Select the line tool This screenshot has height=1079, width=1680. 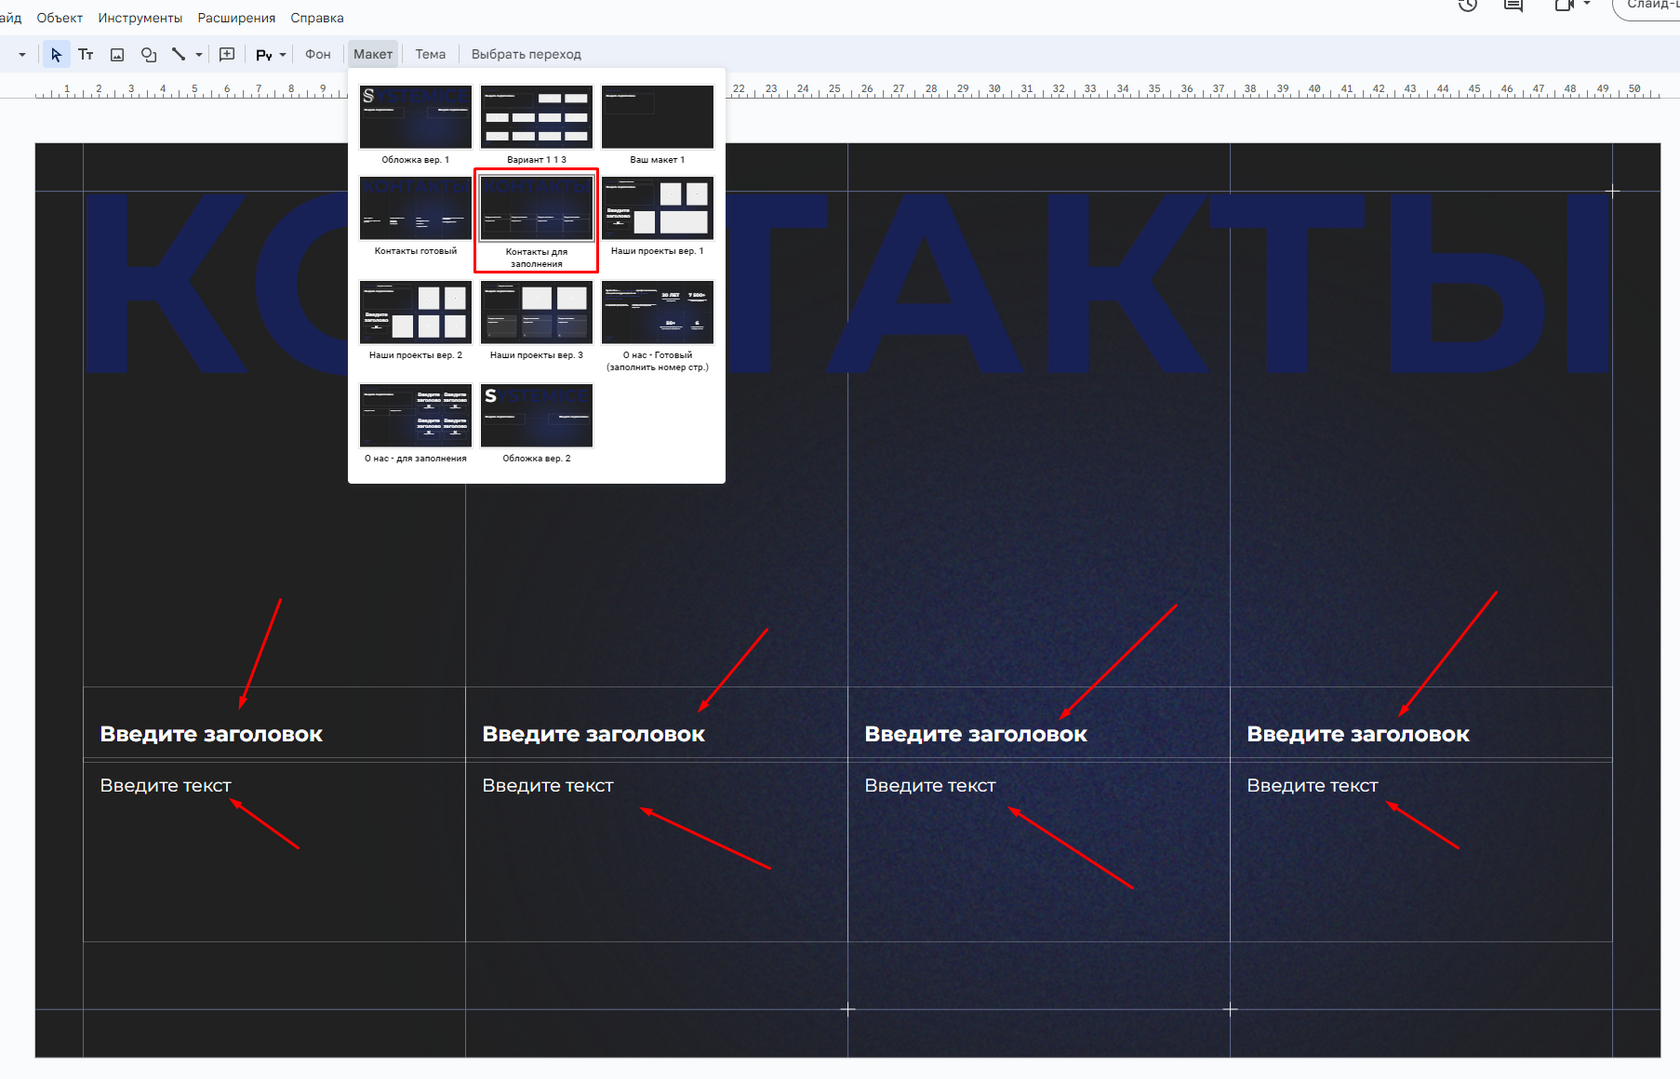pyautogui.click(x=178, y=54)
